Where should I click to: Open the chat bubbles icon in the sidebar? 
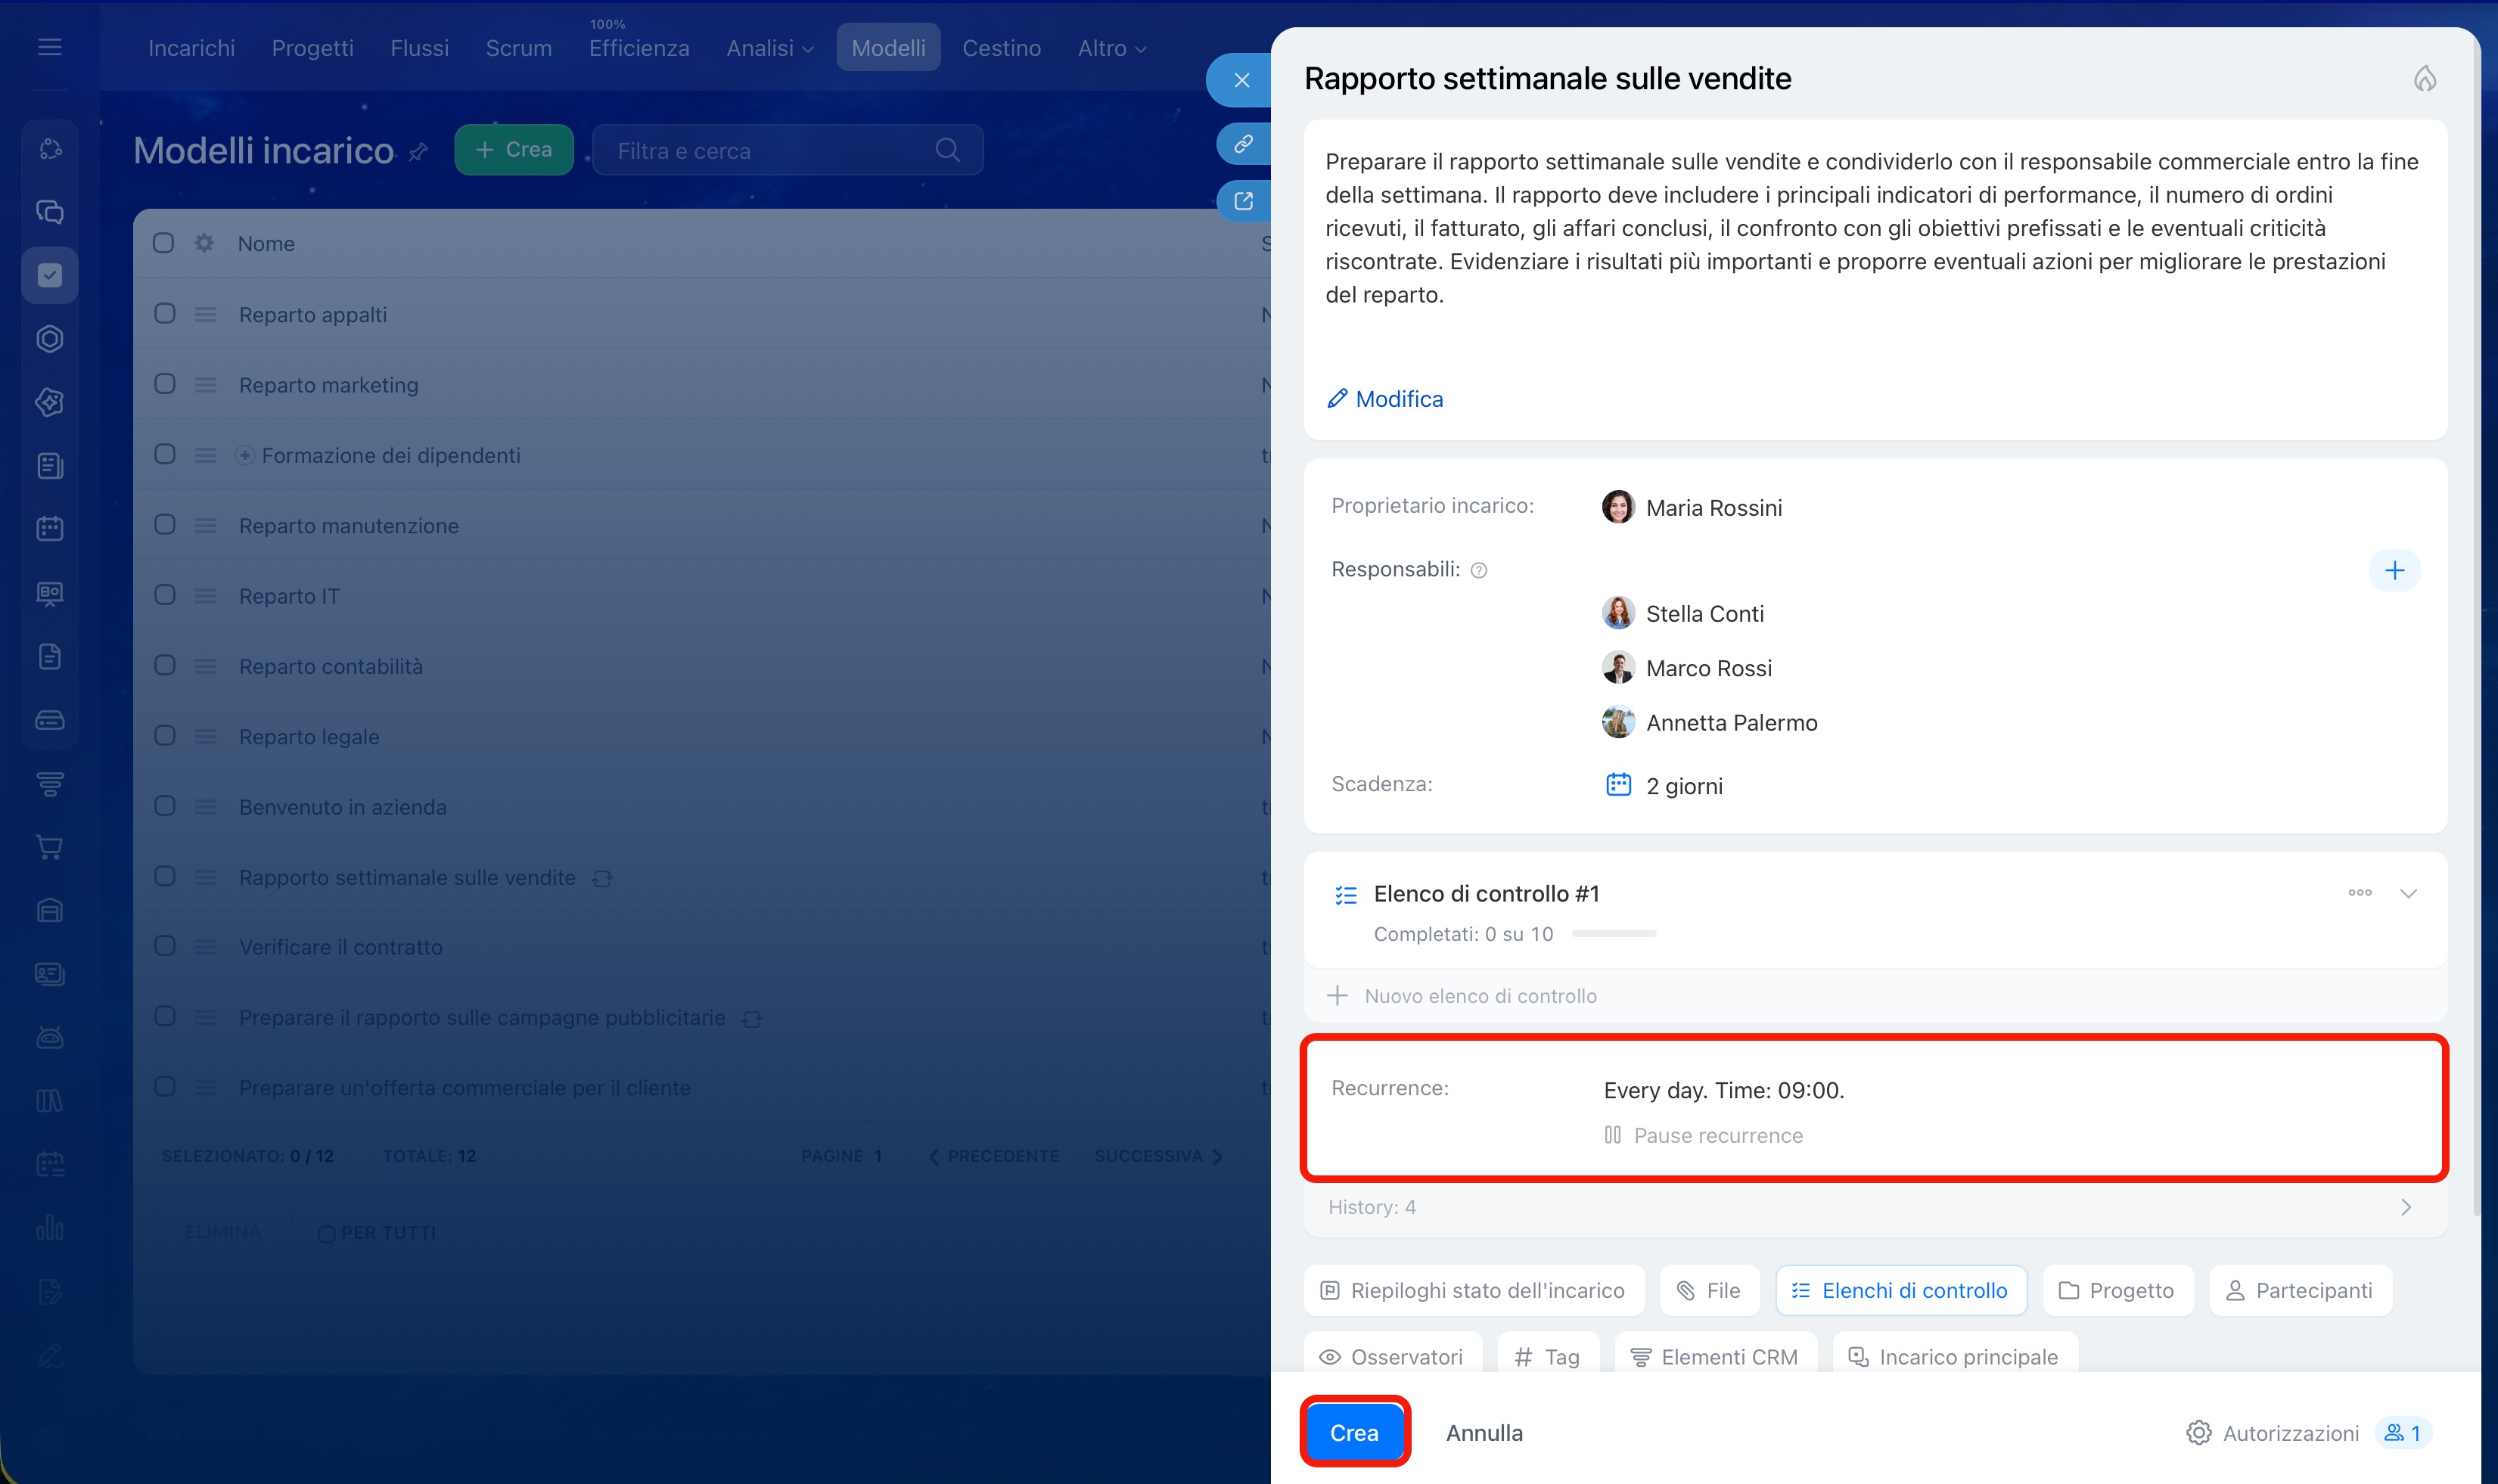pyautogui.click(x=50, y=212)
